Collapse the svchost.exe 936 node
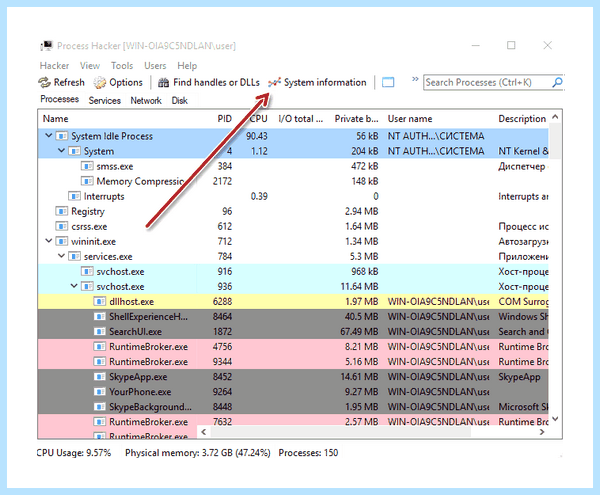600x495 pixels. coord(74,286)
